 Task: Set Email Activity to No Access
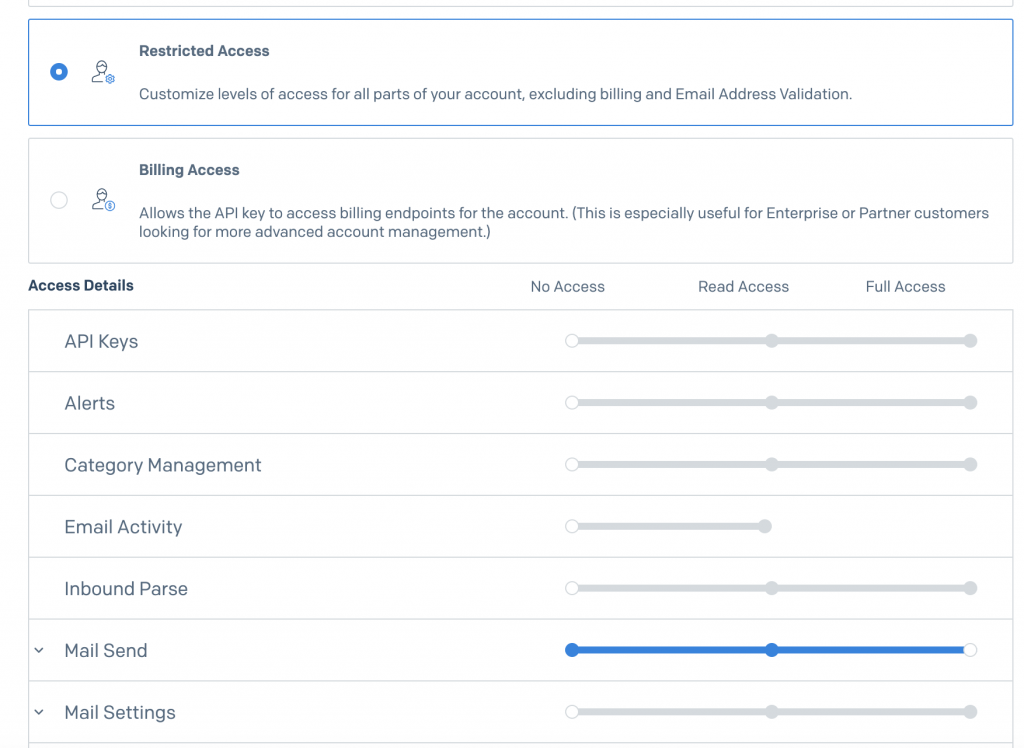(572, 526)
